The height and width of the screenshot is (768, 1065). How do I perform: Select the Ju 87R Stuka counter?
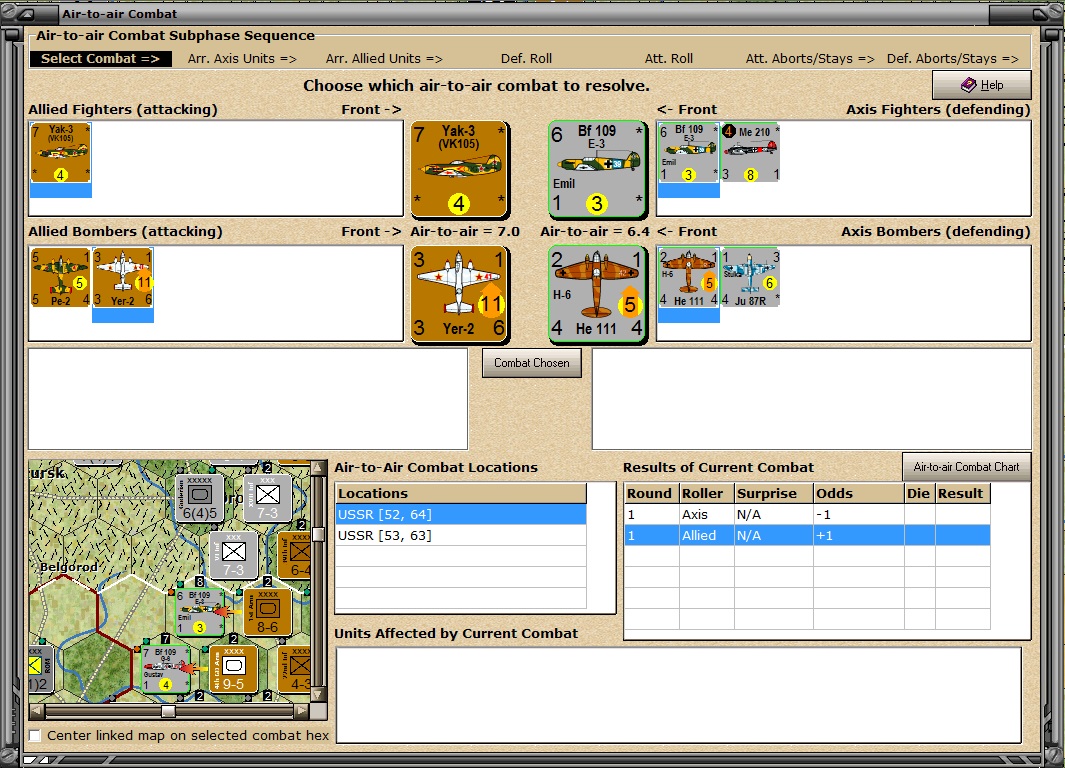click(x=751, y=278)
